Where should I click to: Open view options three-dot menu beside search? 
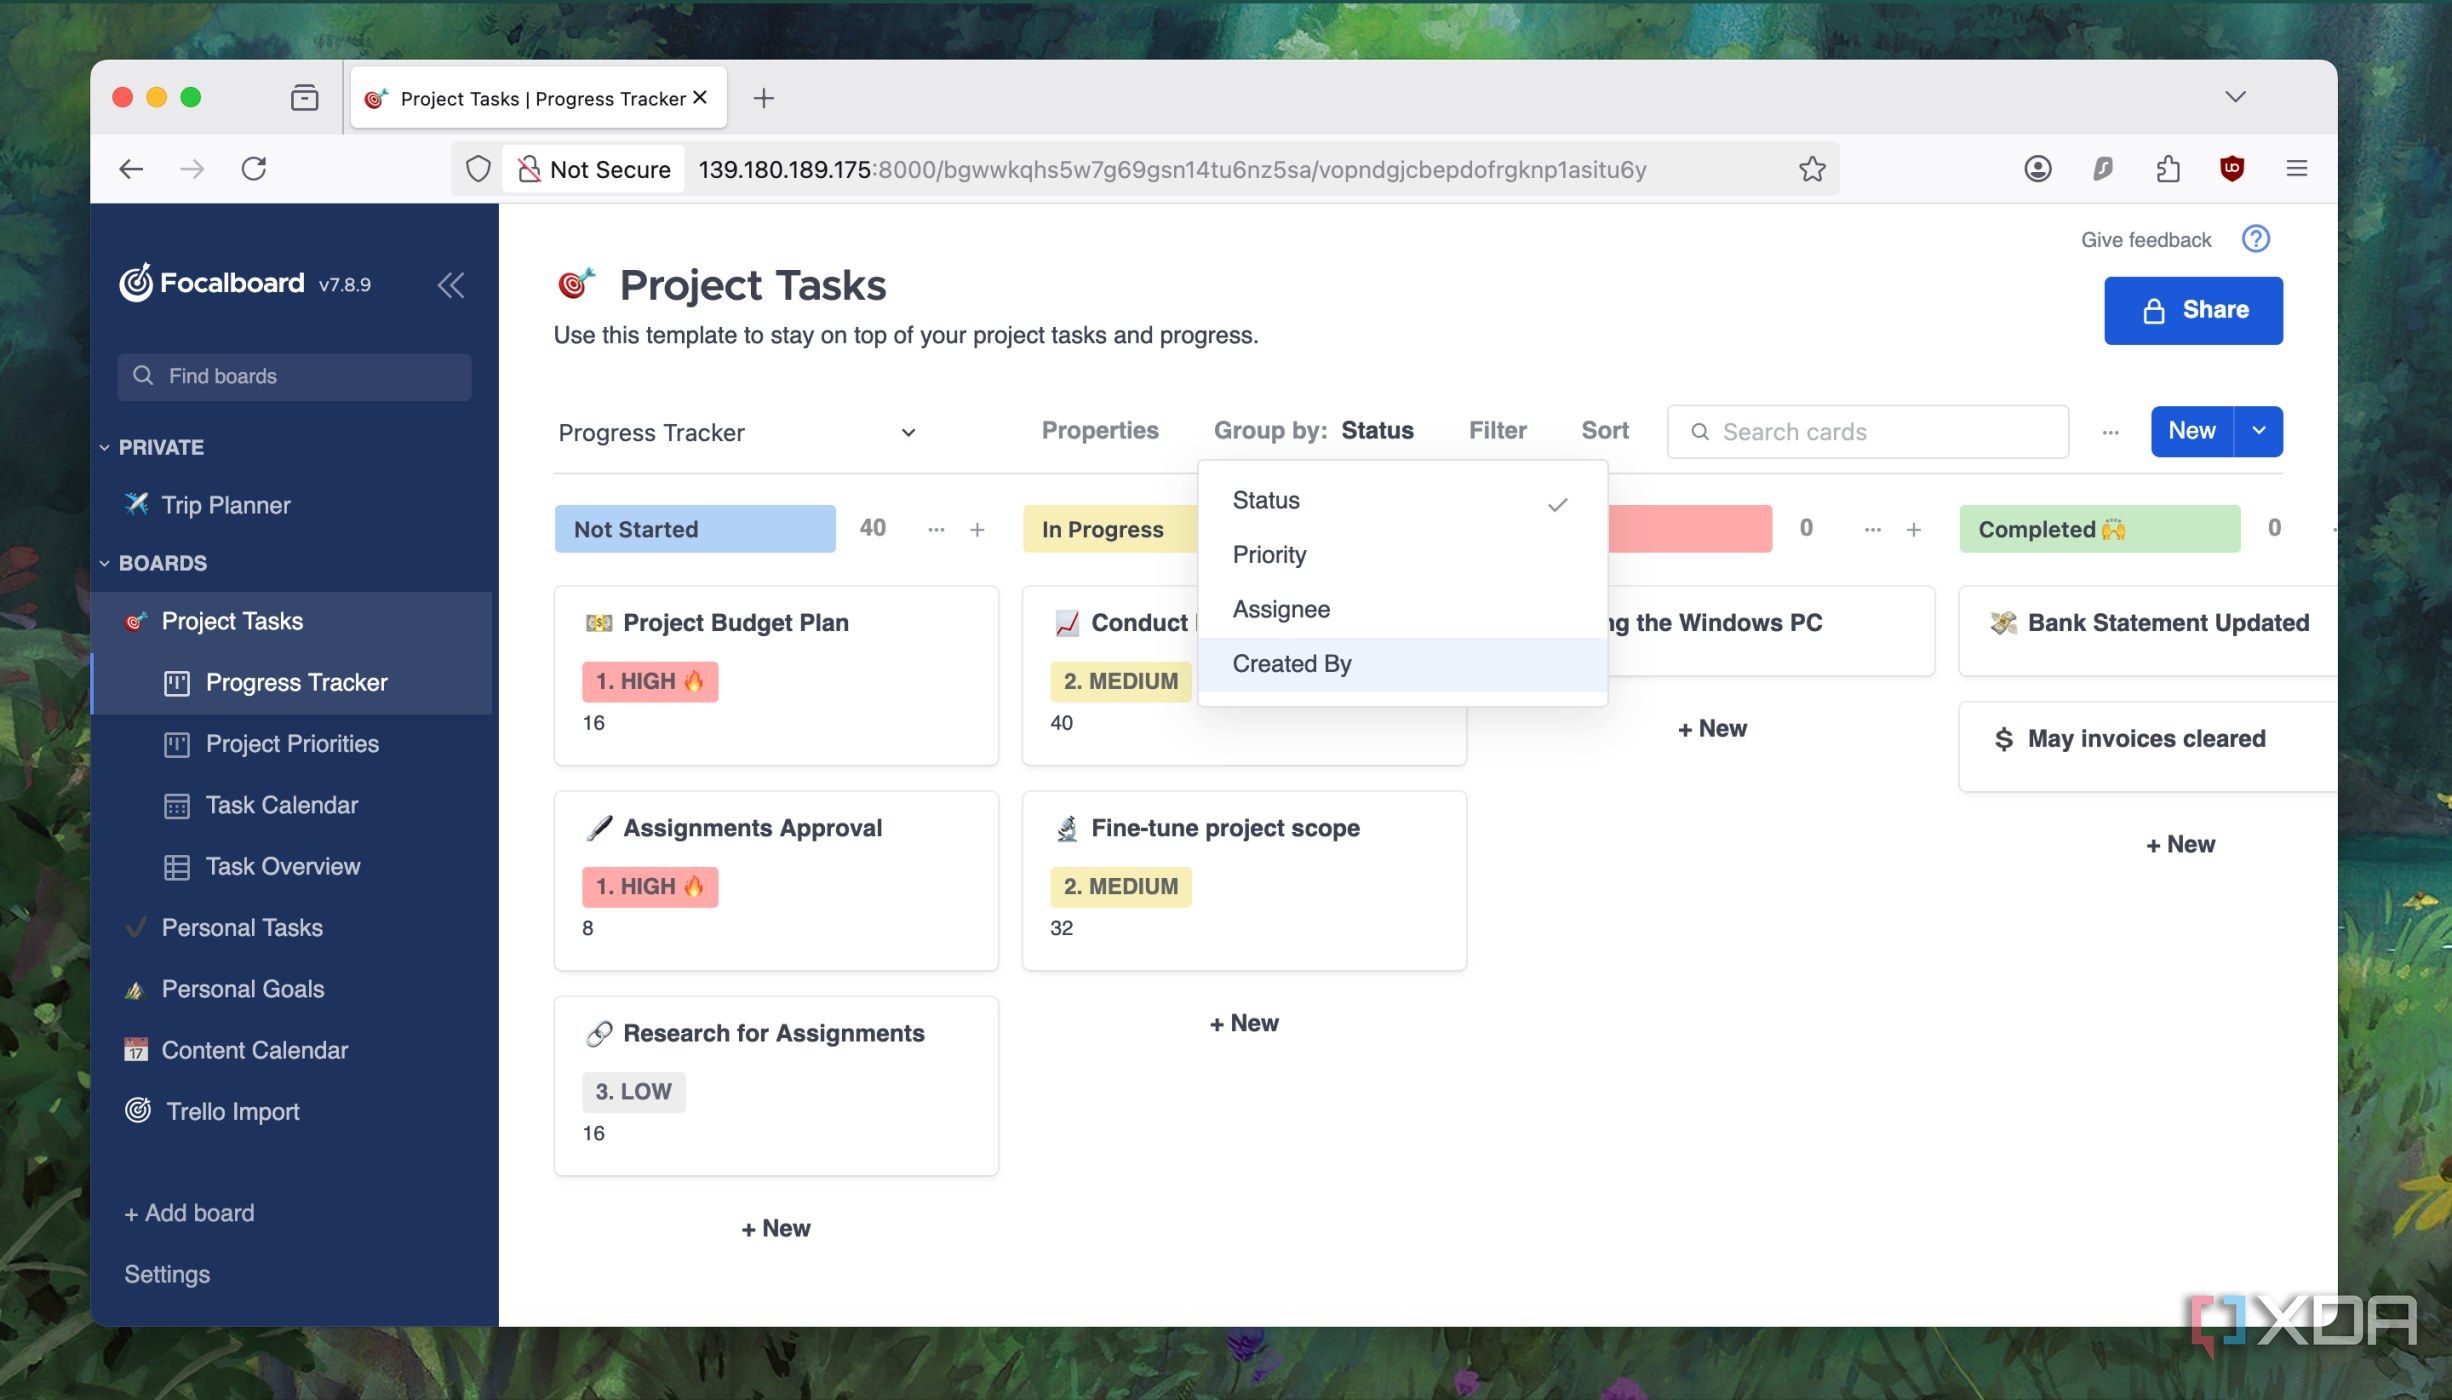coord(2110,432)
